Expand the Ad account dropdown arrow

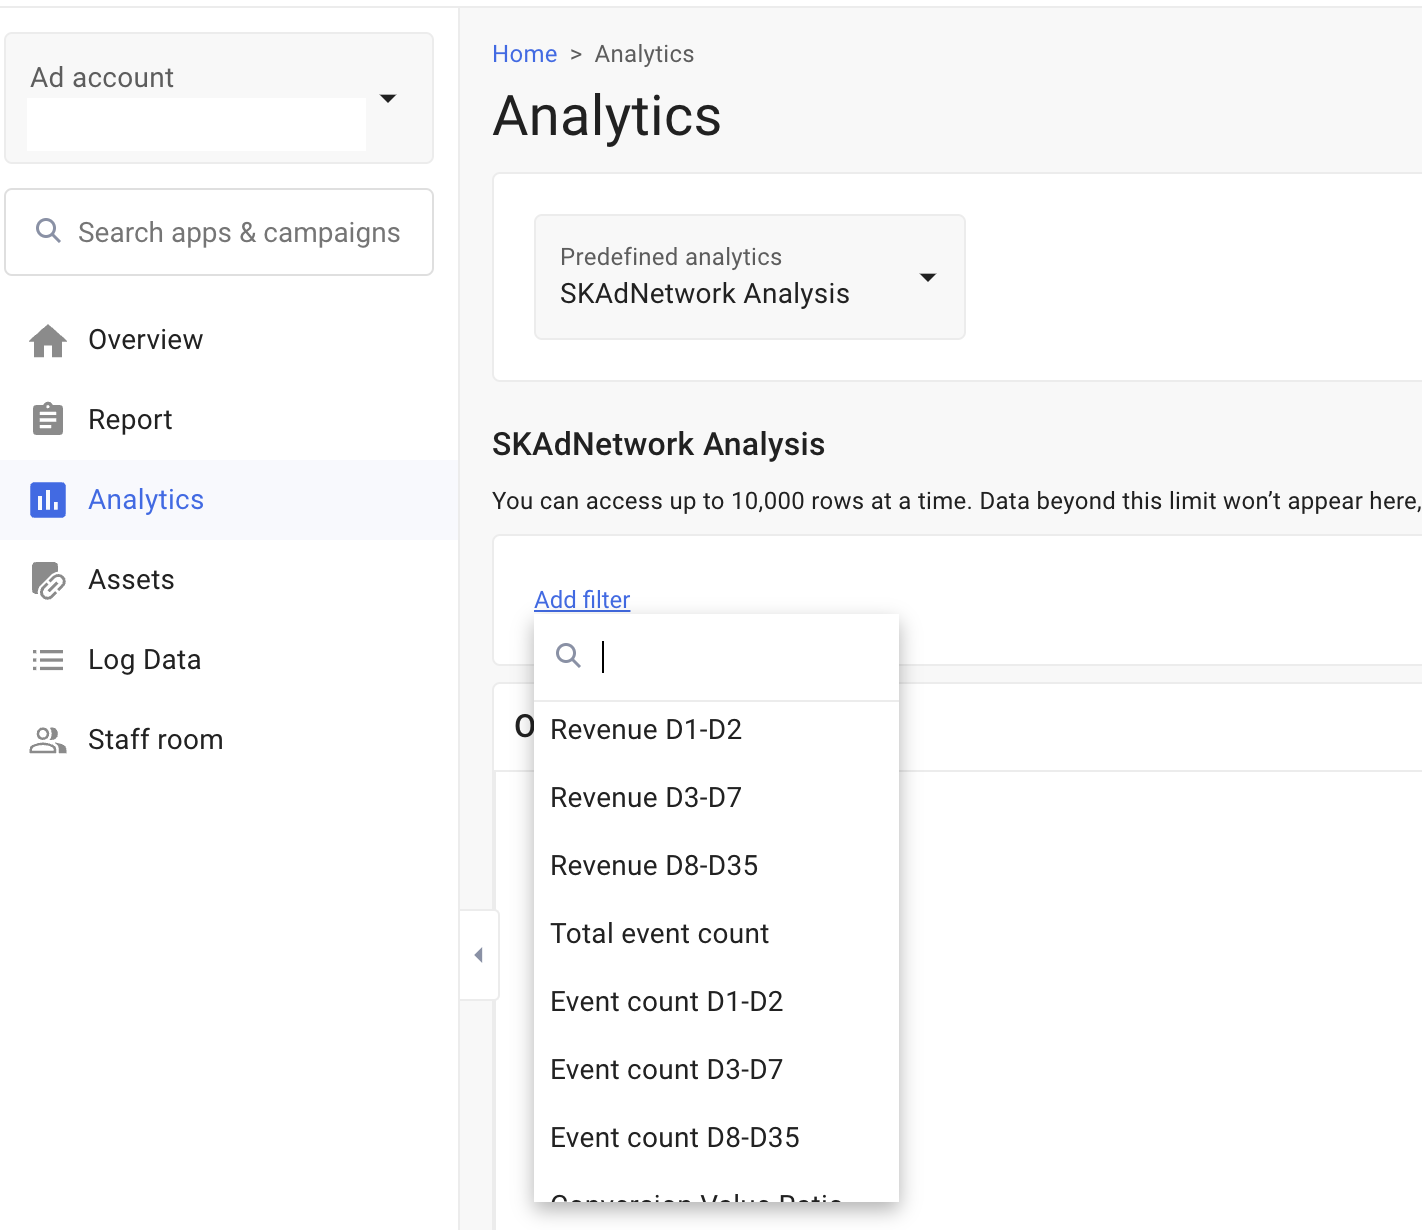pyautogui.click(x=389, y=99)
